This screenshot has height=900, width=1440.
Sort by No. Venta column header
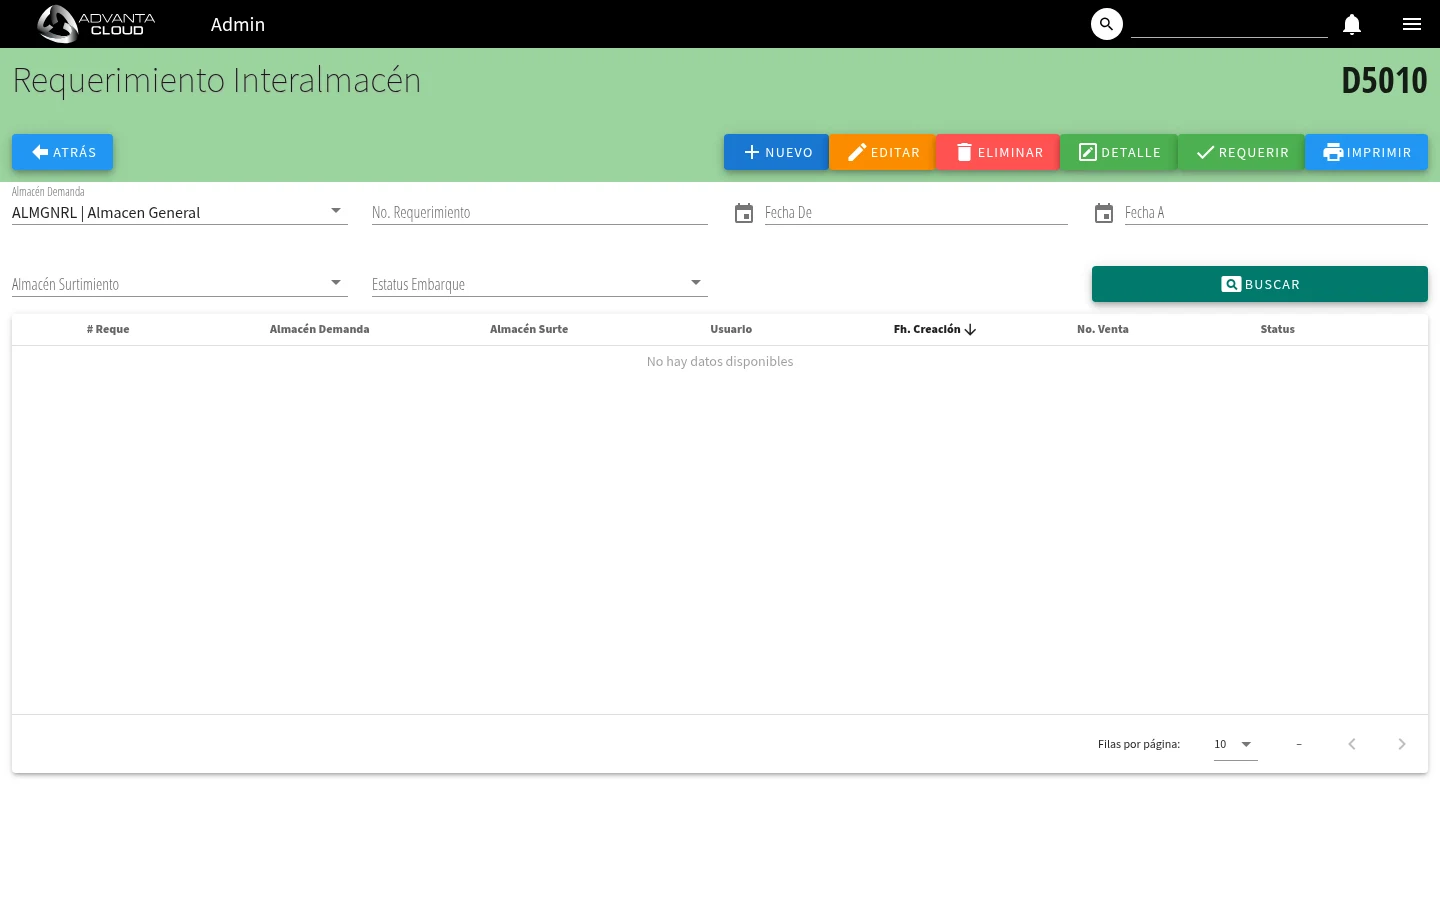point(1103,329)
